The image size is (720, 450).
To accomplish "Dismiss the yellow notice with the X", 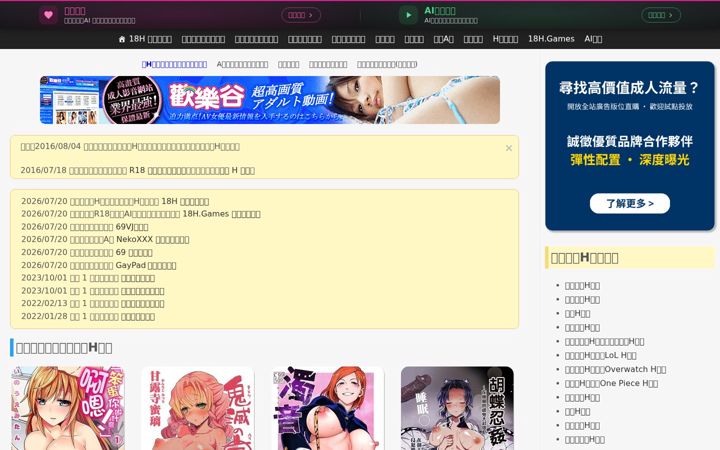I will tap(509, 148).
